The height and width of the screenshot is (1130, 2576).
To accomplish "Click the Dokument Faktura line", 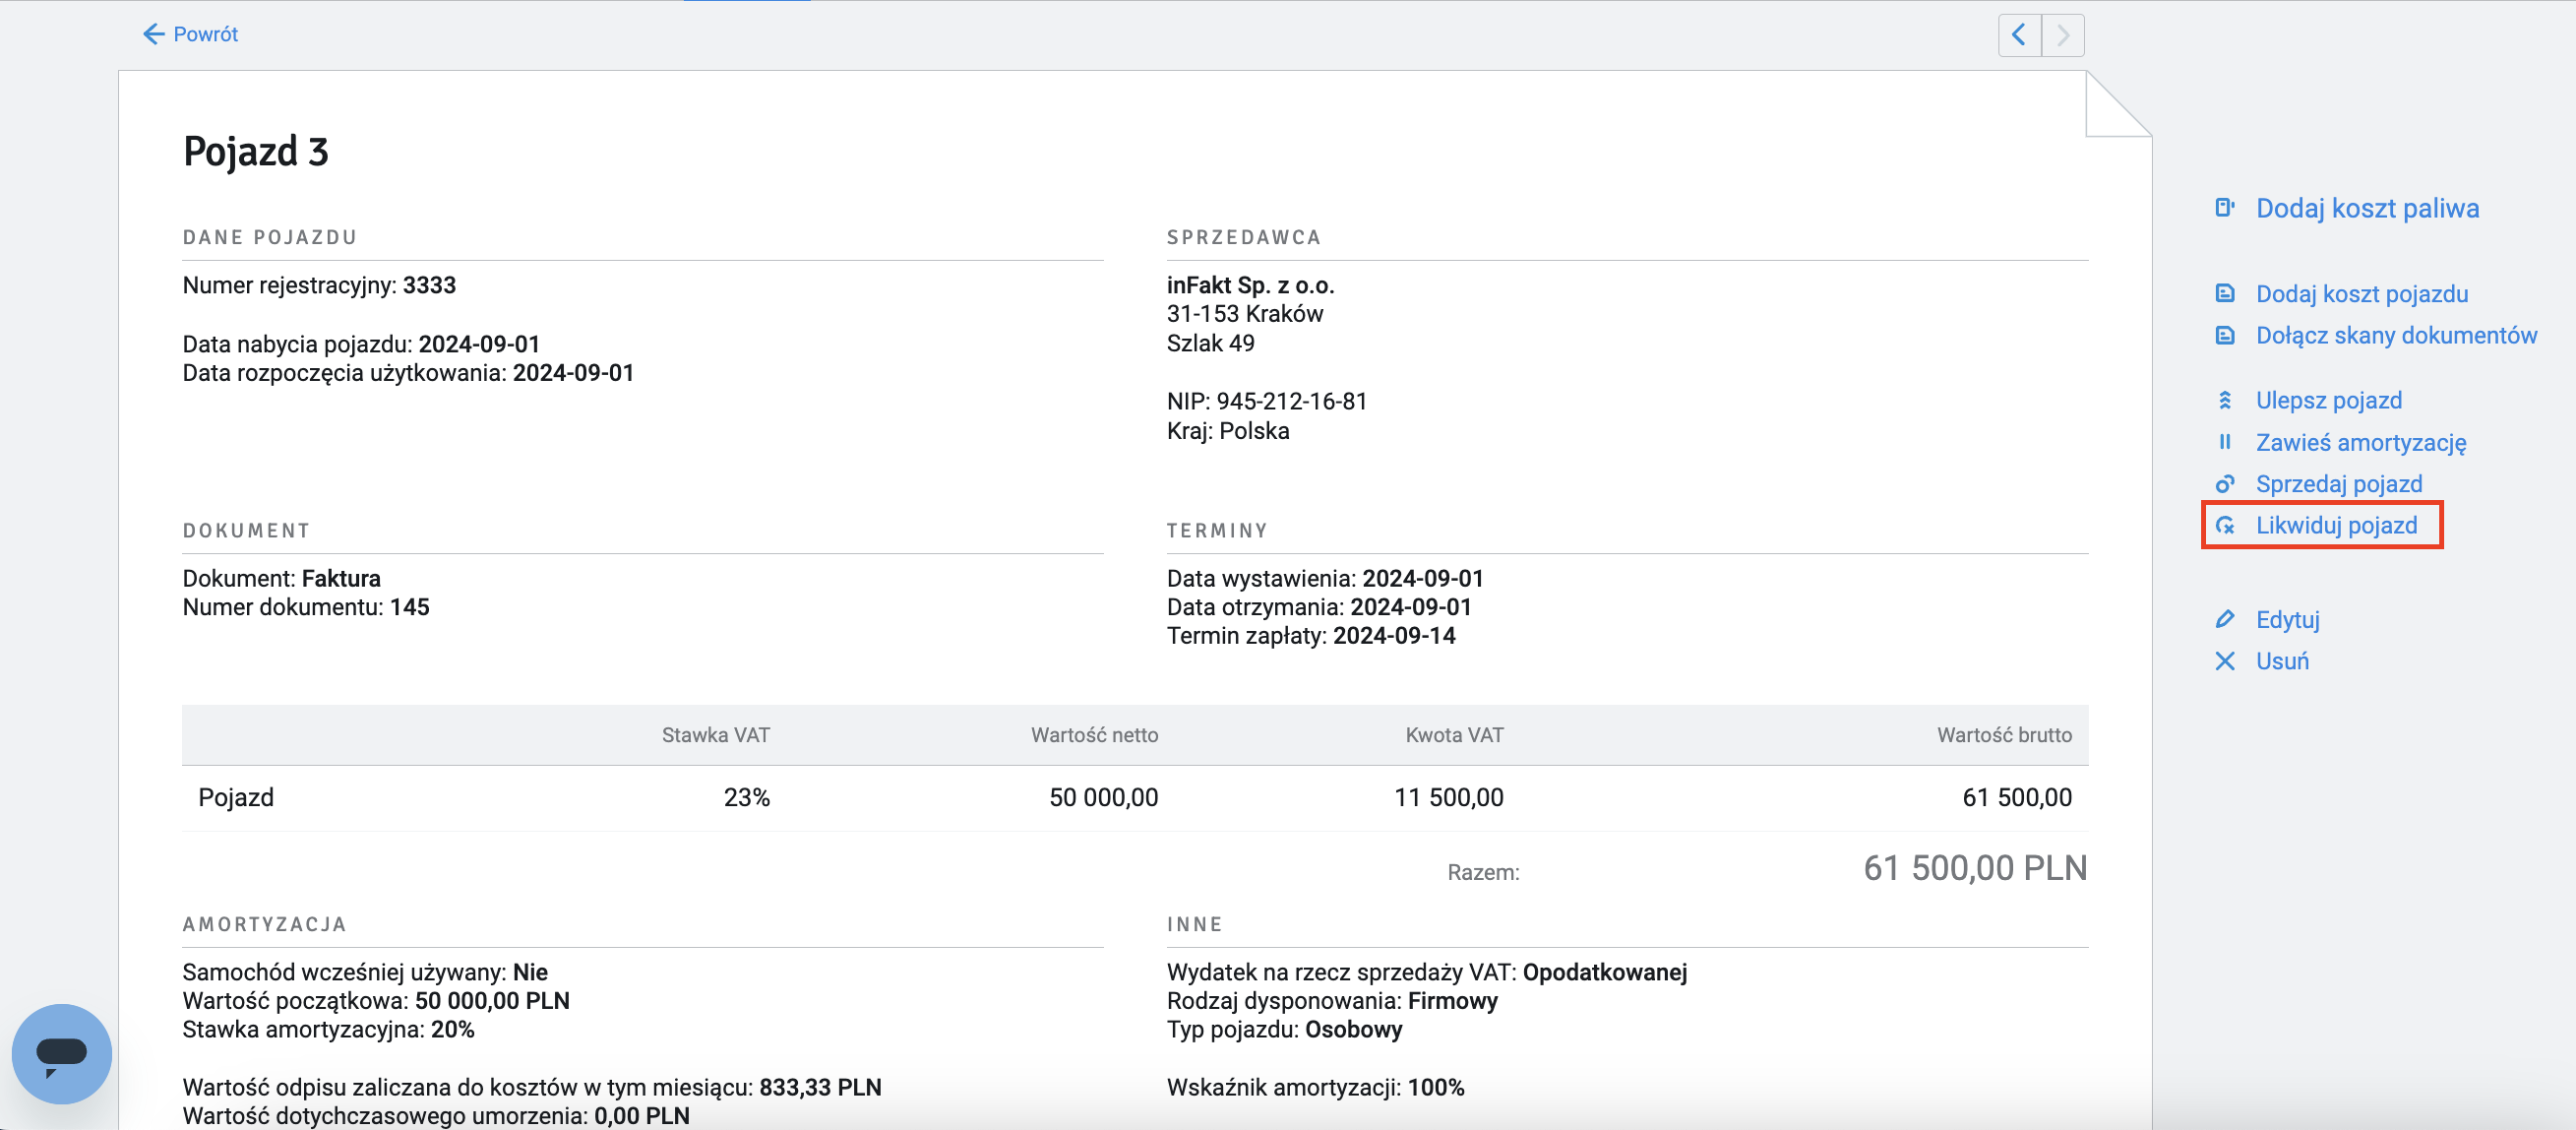I will (x=281, y=579).
